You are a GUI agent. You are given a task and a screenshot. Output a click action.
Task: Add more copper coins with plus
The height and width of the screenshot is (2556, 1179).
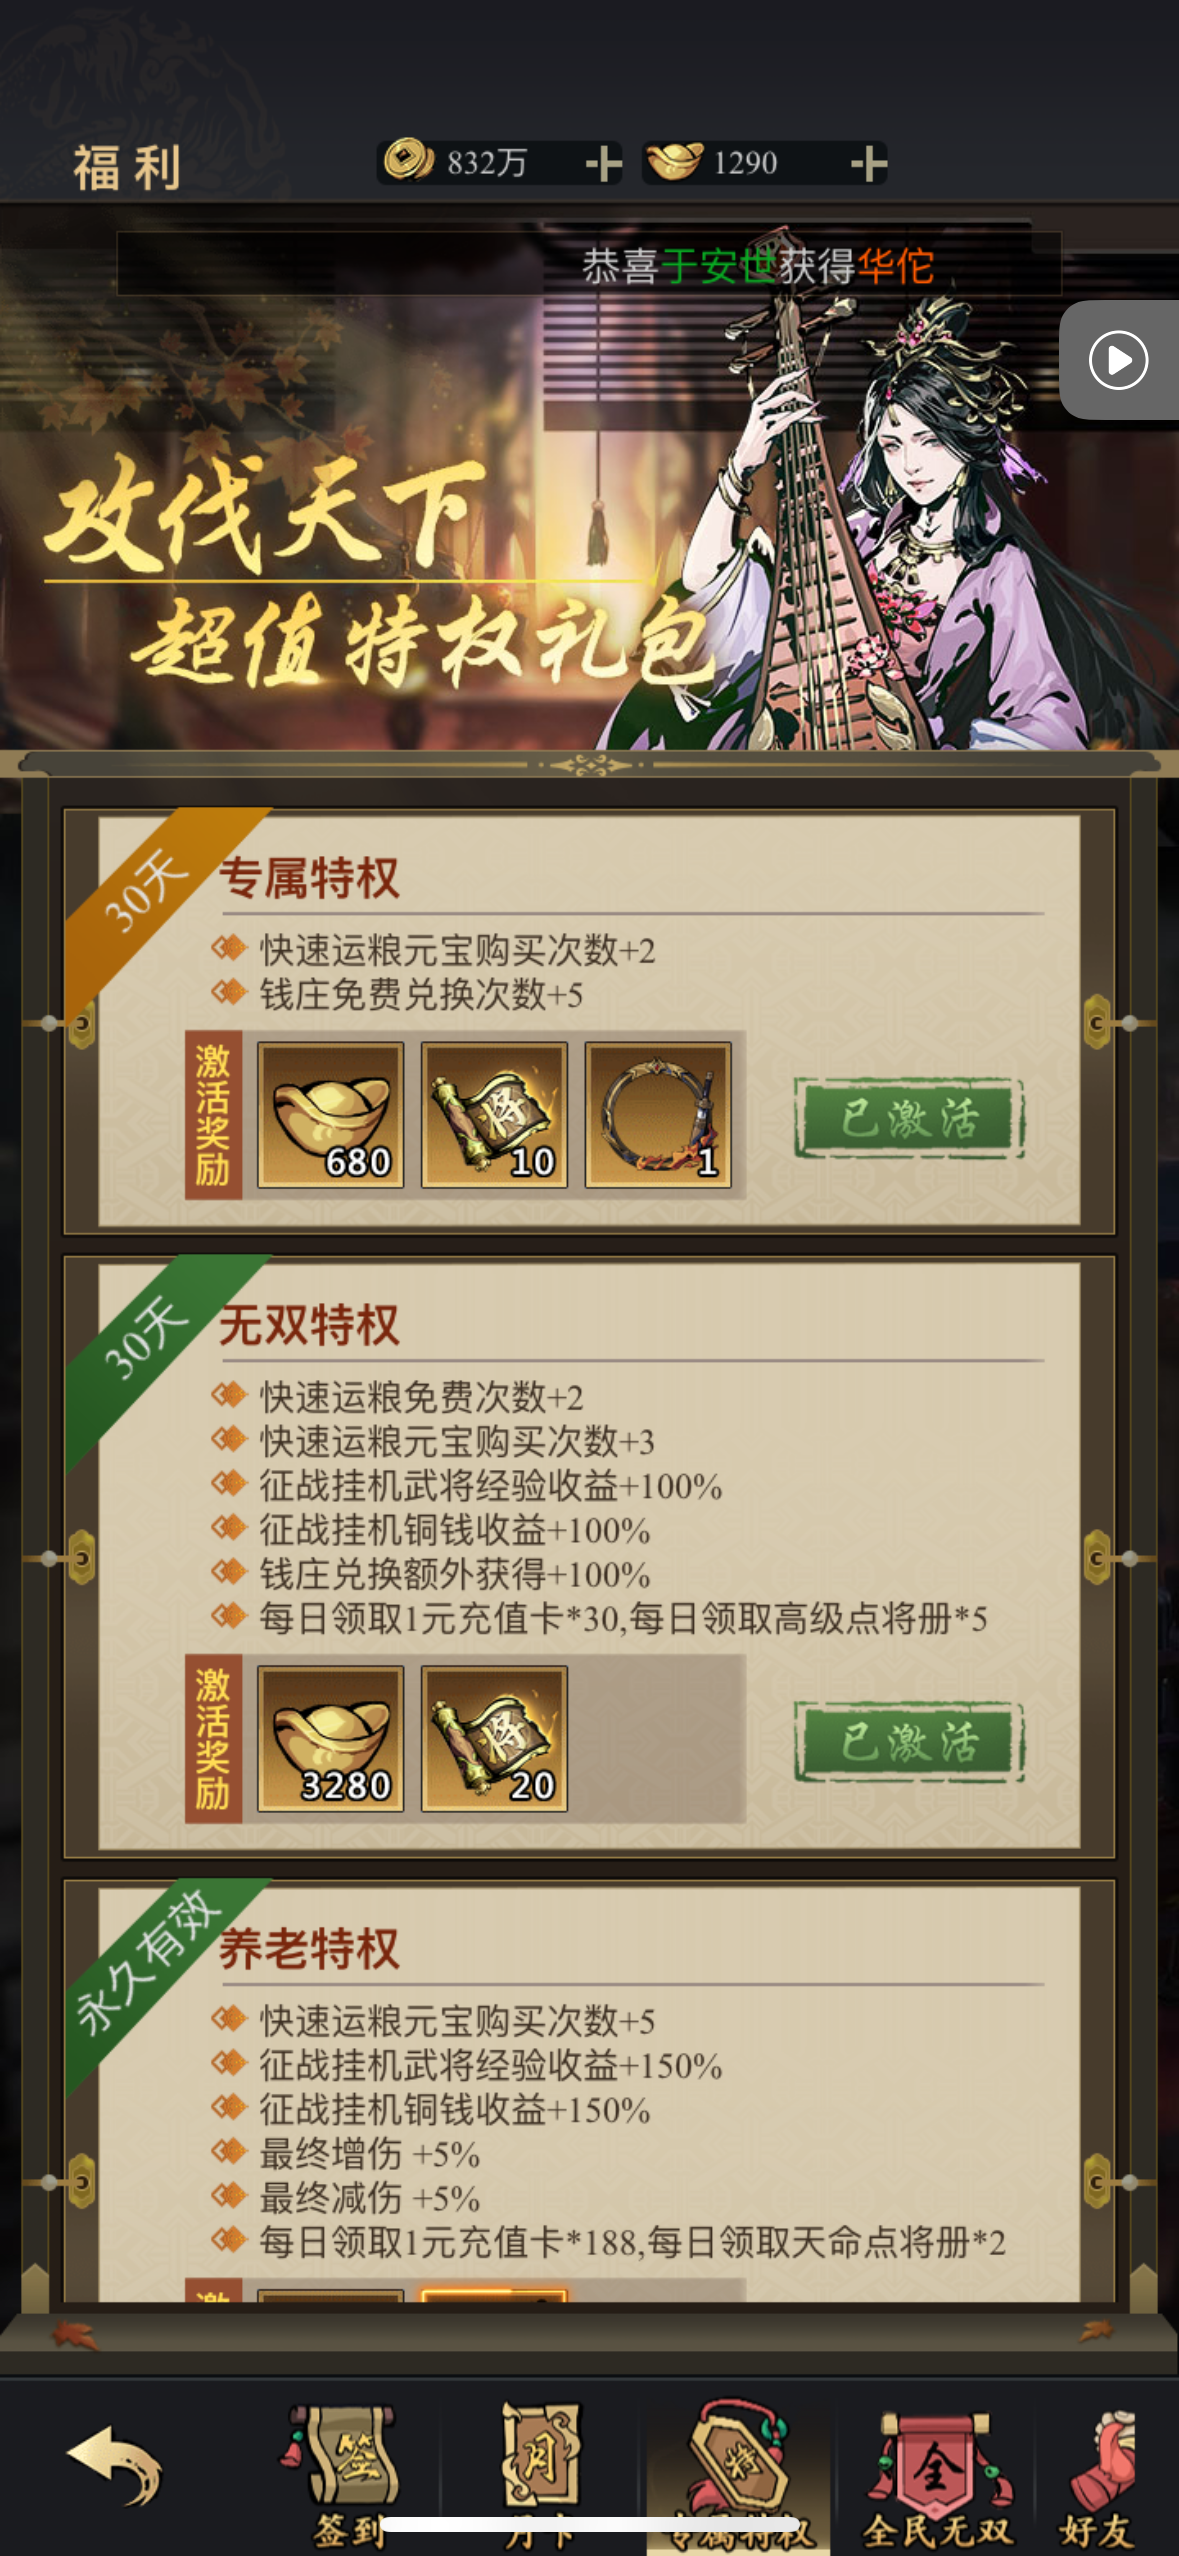(604, 163)
